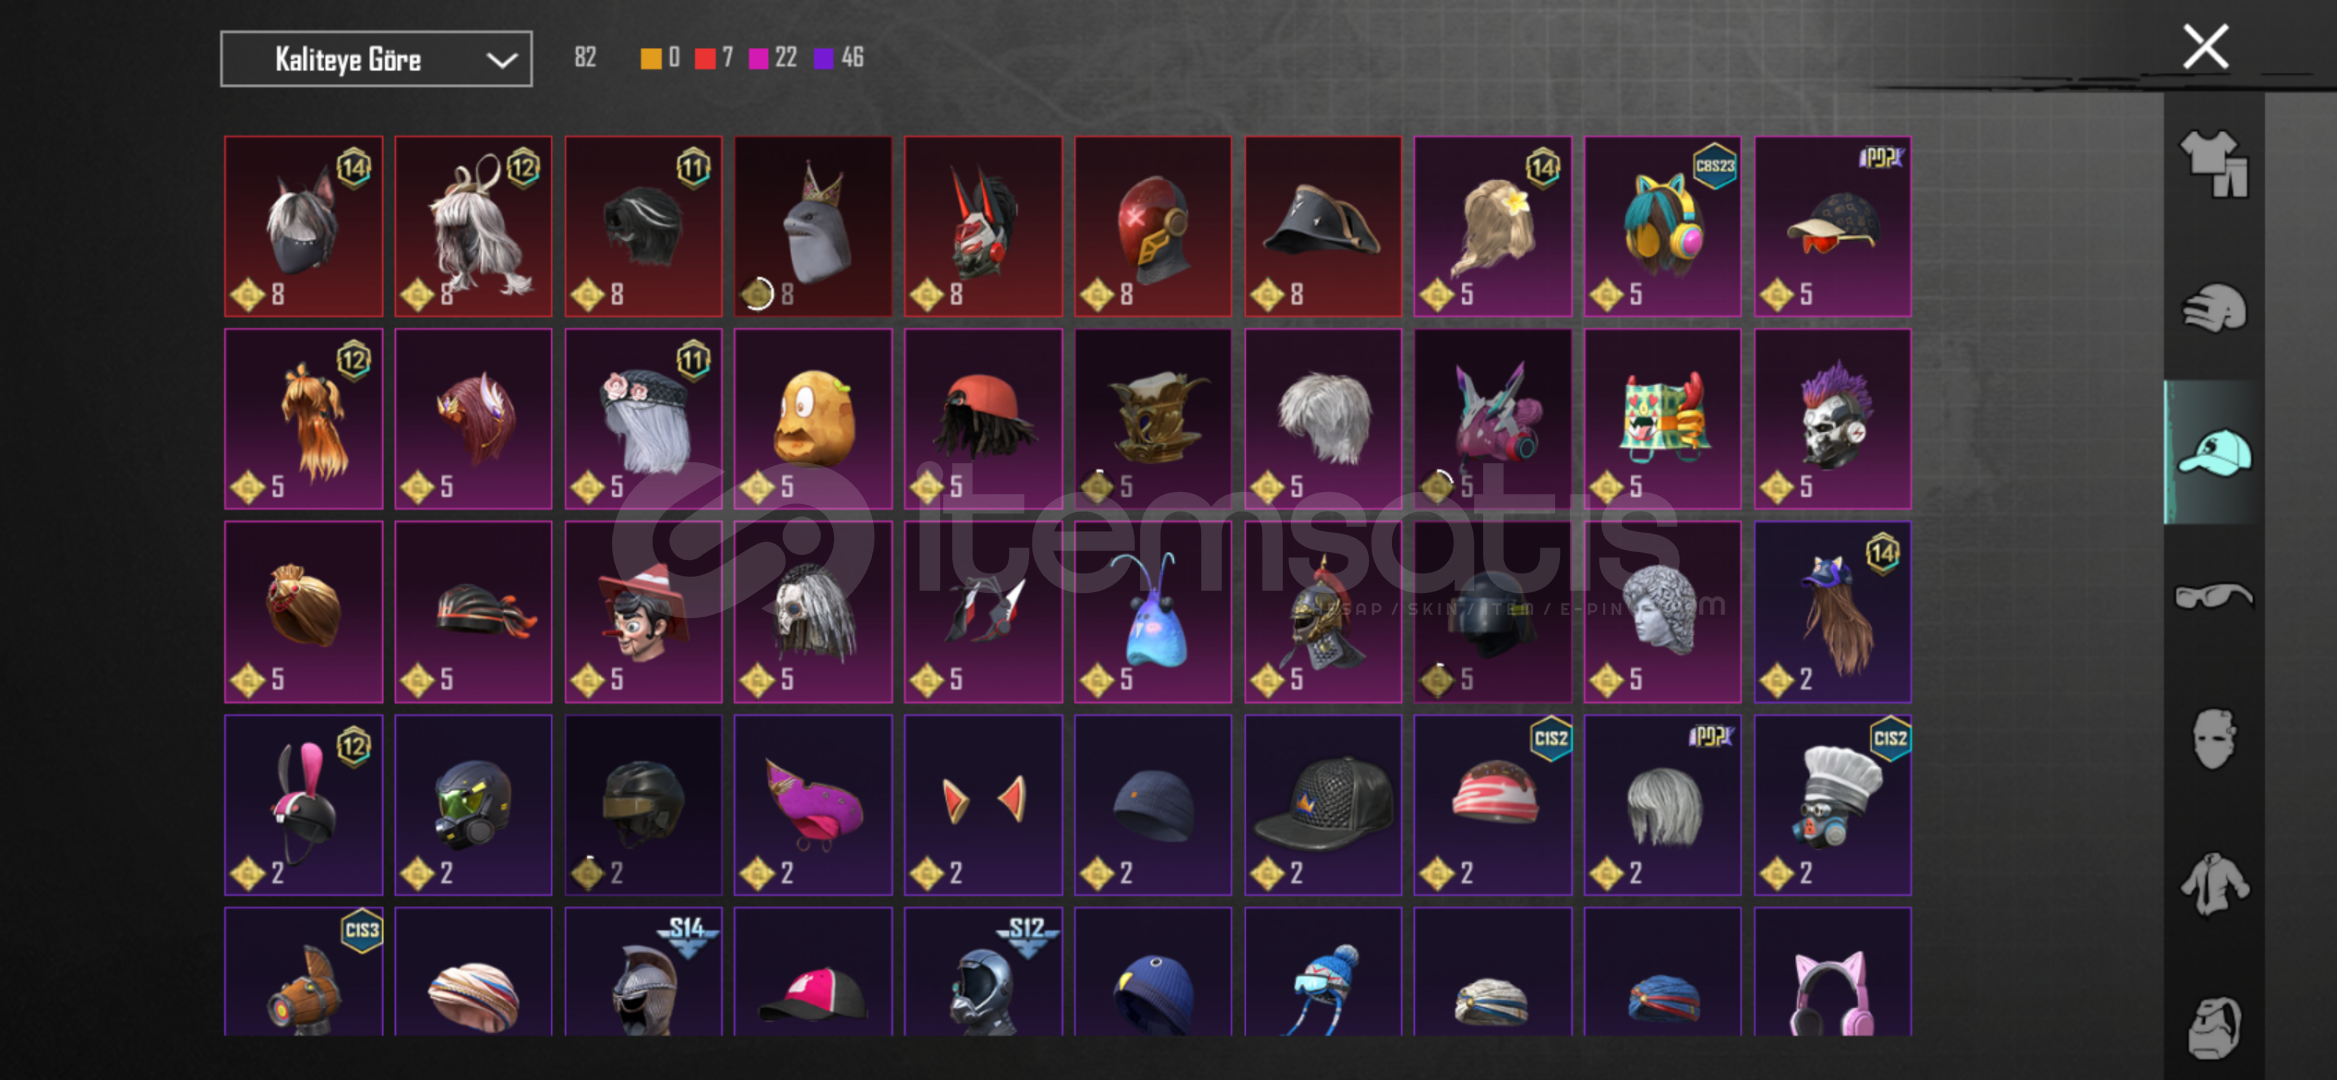Open the Kaliteye Göre sort dropdown

(376, 59)
